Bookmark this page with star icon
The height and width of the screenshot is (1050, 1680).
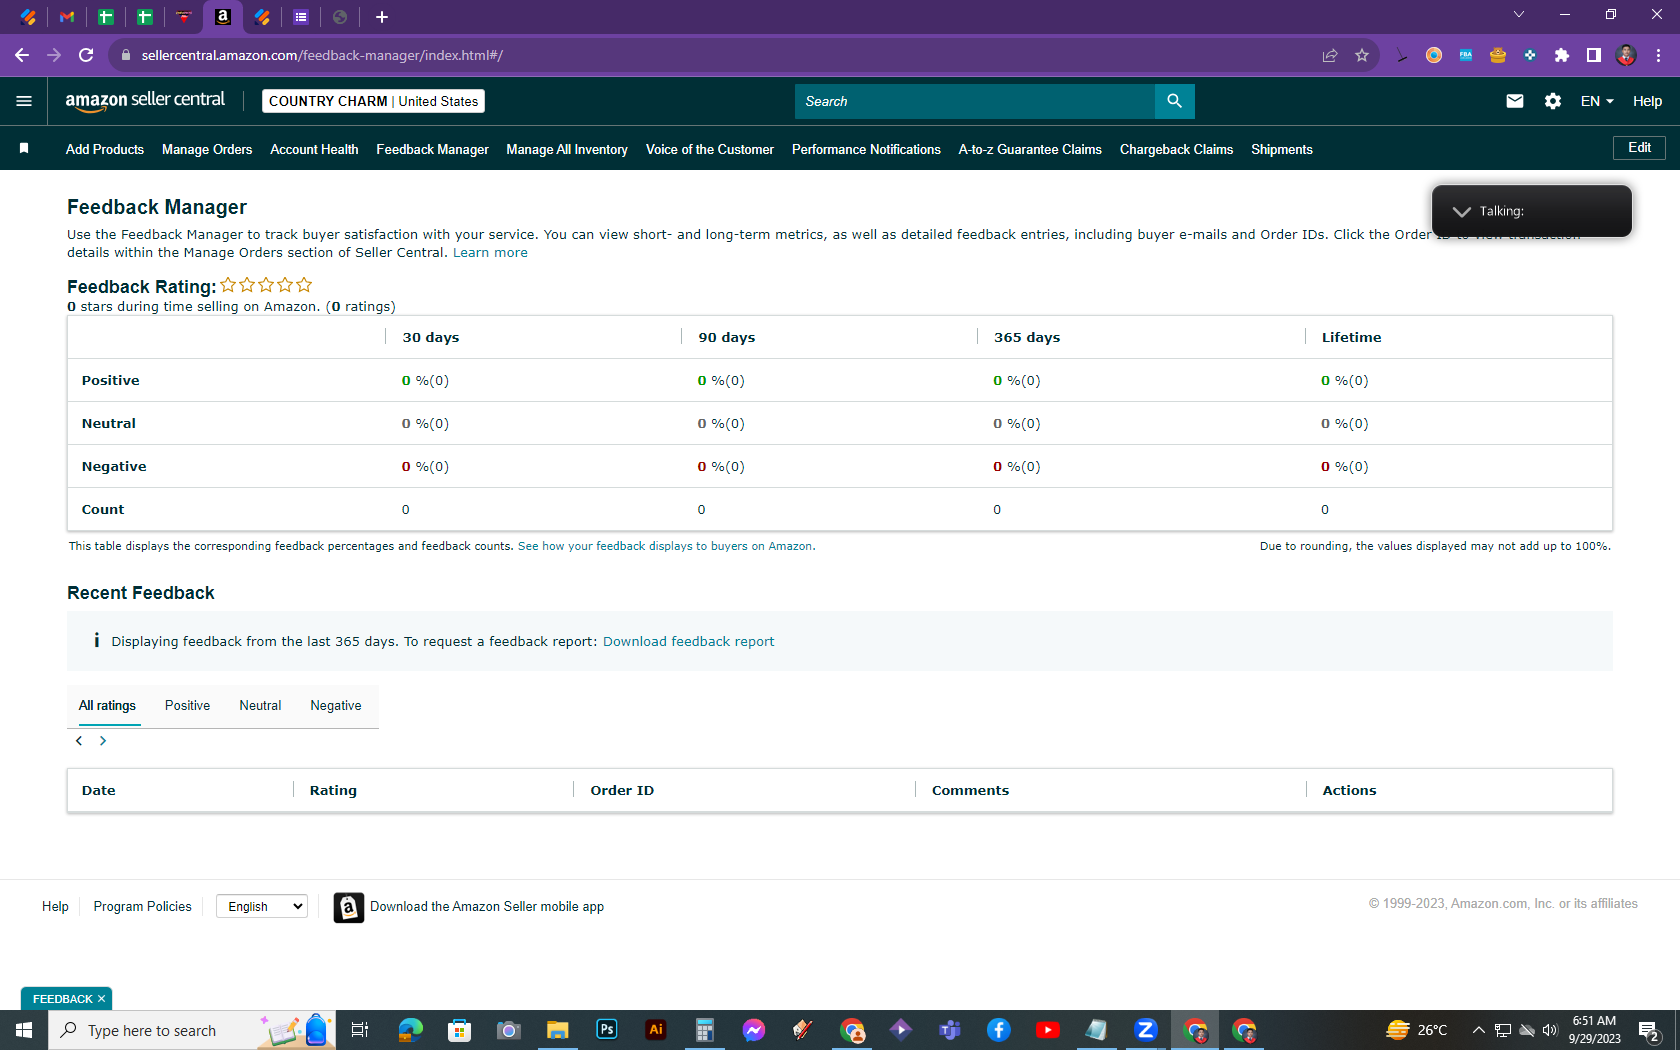click(x=1361, y=56)
